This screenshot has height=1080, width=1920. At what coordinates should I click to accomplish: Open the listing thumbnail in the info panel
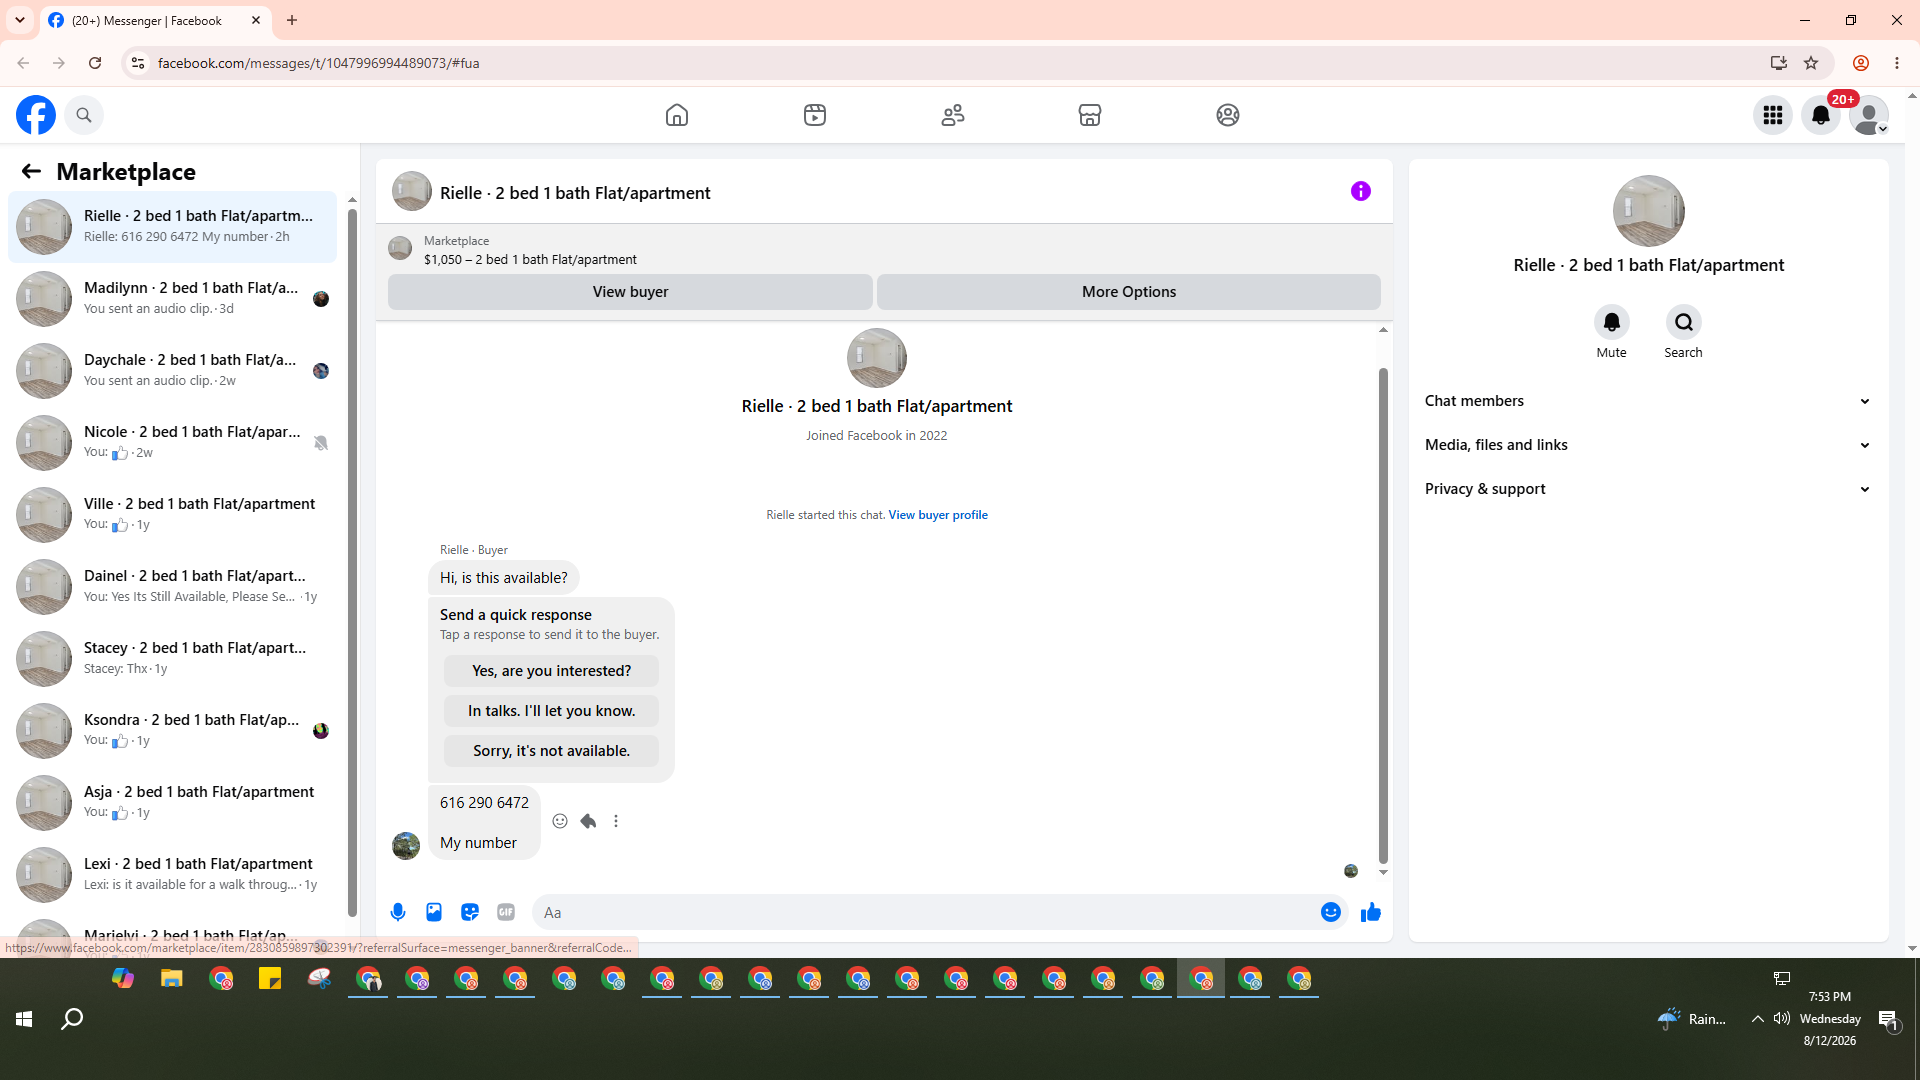coord(1649,211)
